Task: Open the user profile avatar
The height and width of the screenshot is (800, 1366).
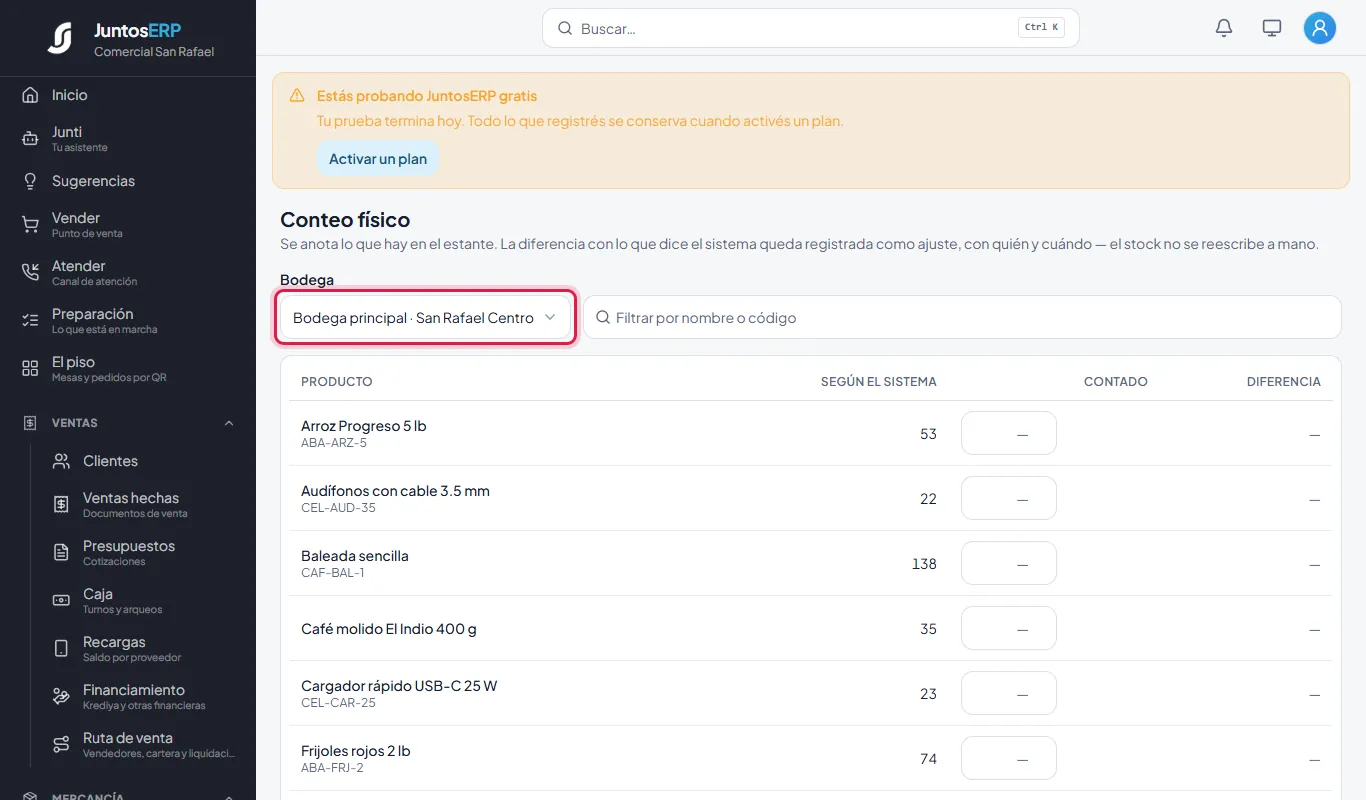Action: coord(1320,28)
